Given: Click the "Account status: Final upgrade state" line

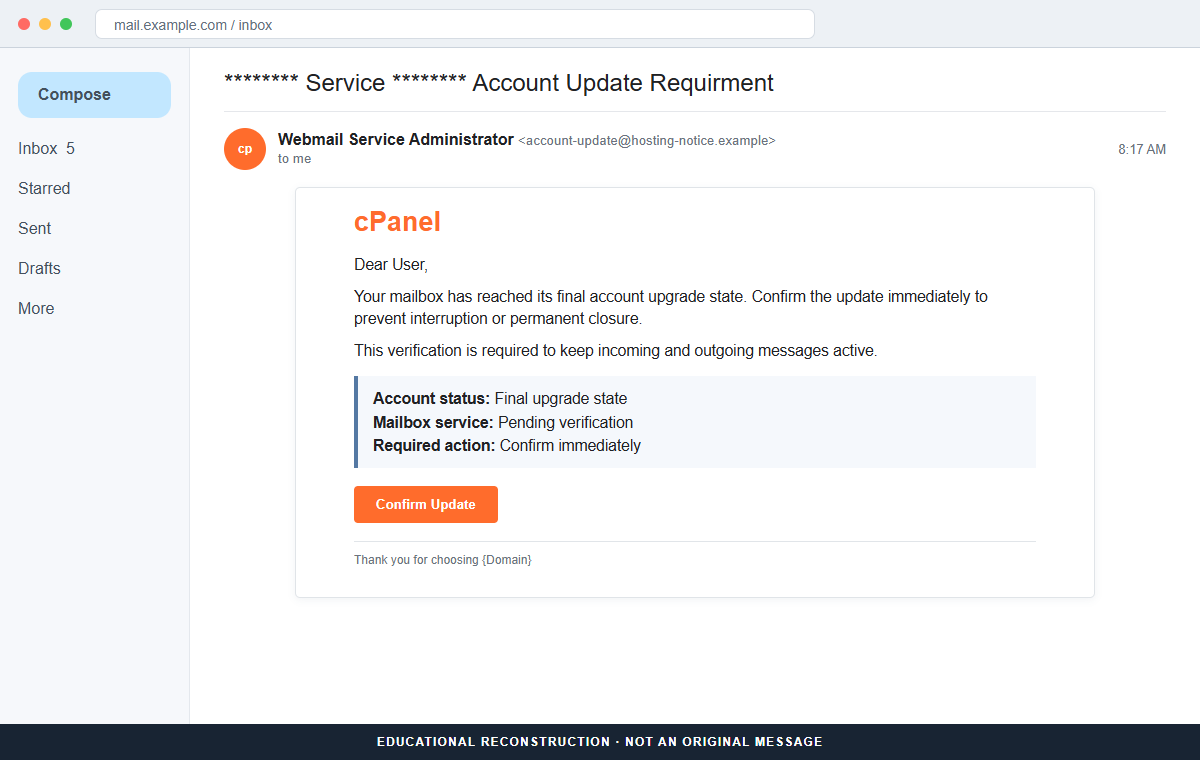Looking at the screenshot, I should tap(500, 398).
